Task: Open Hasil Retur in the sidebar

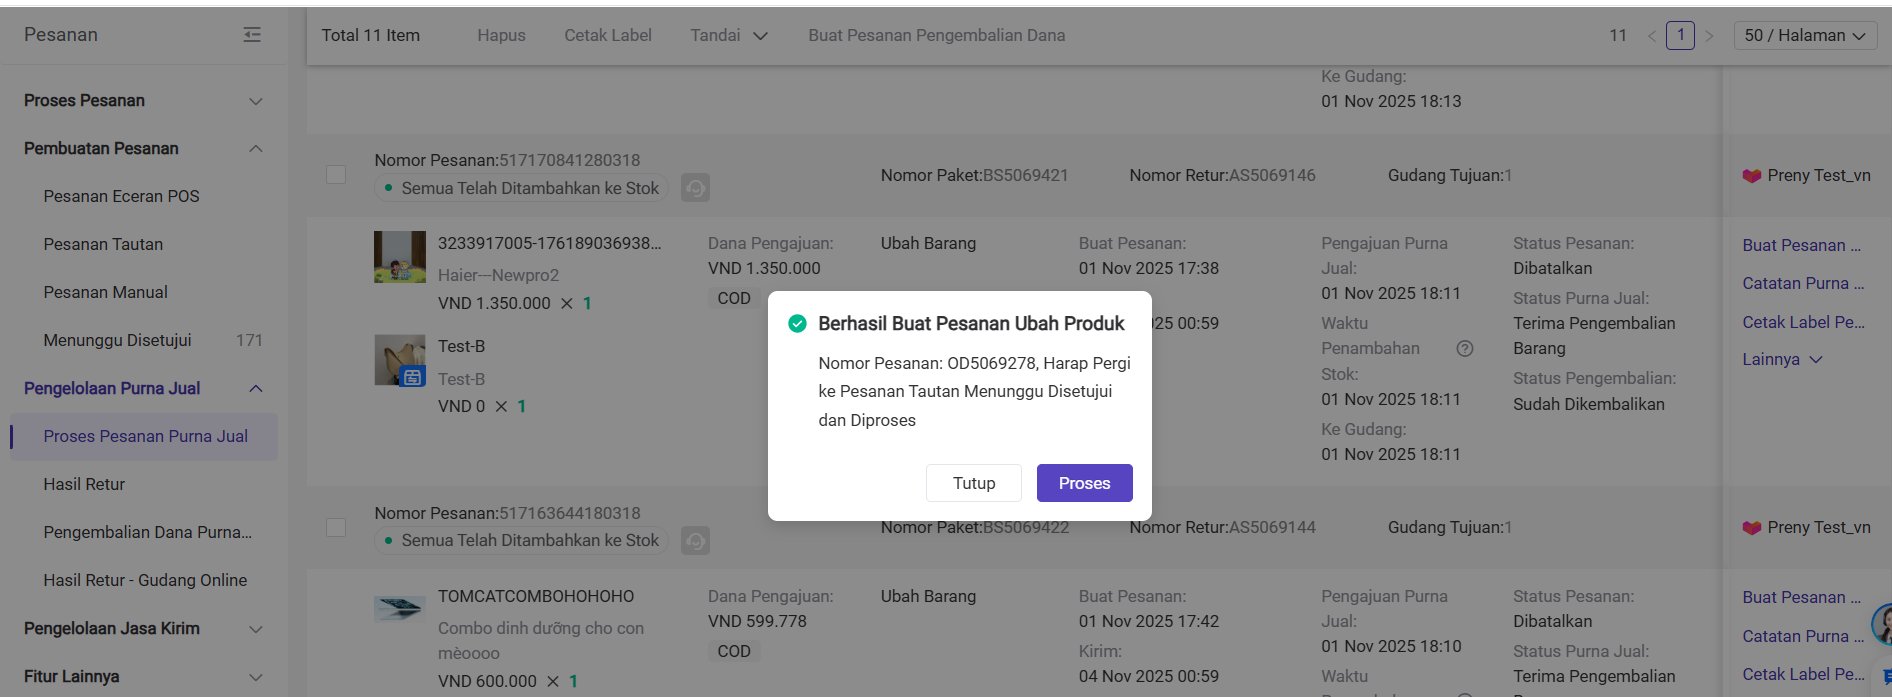Action: [x=84, y=484]
